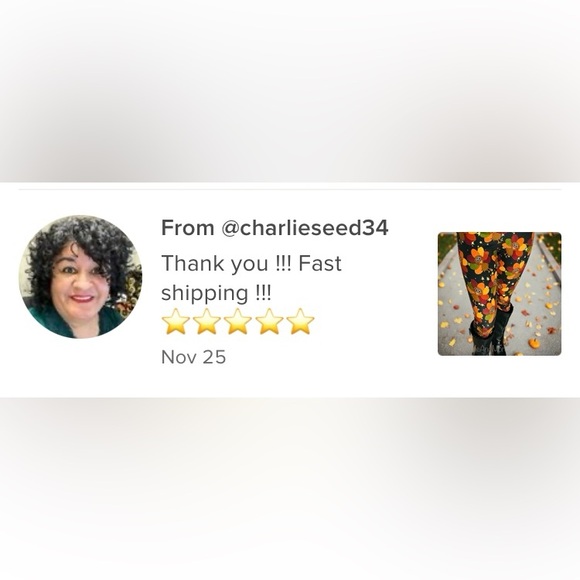The height and width of the screenshot is (580, 580).
Task: Select the fifth gold star rating
Action: 300,321
